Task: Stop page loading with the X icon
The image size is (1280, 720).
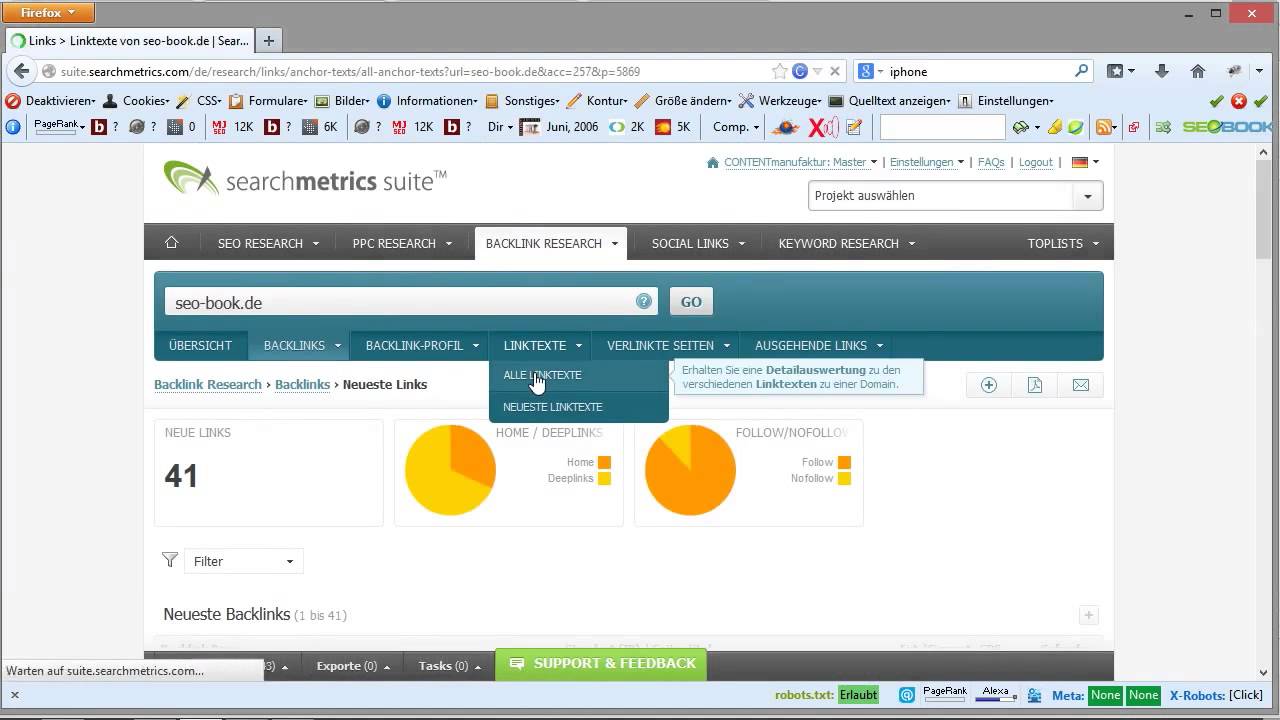Action: 835,71
